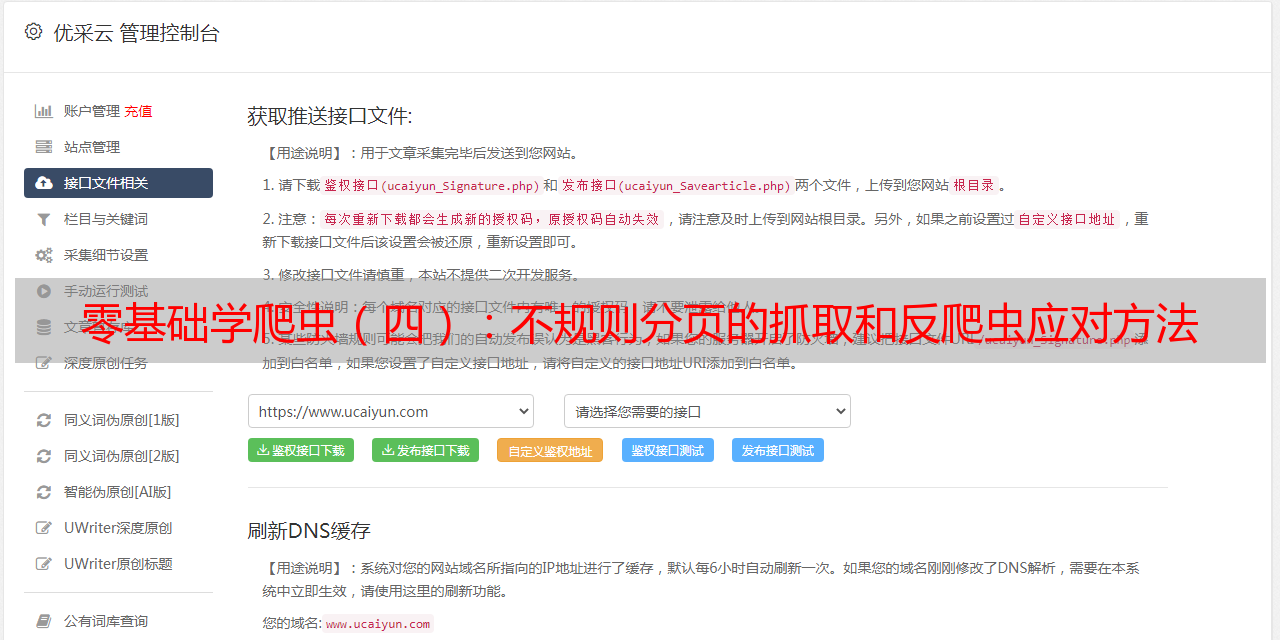This screenshot has width=1280, height=640.
Task: Click the 优采云 管理控制台 title
Action: pos(136,33)
